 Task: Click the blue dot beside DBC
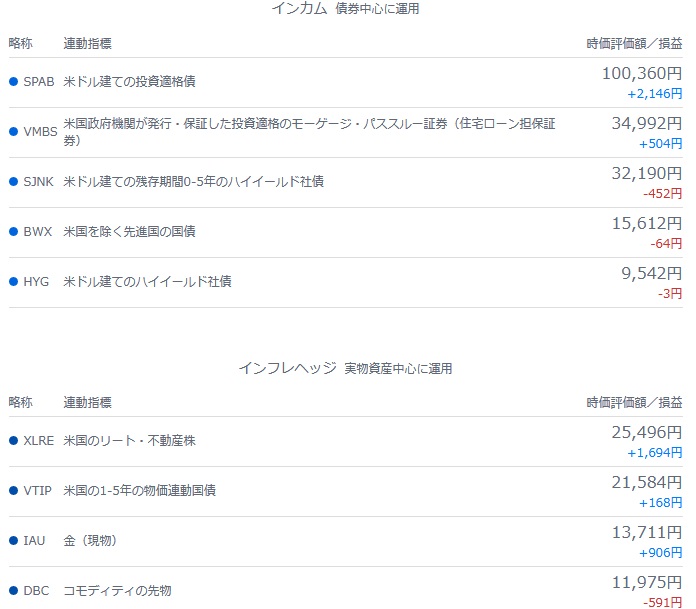[13, 591]
